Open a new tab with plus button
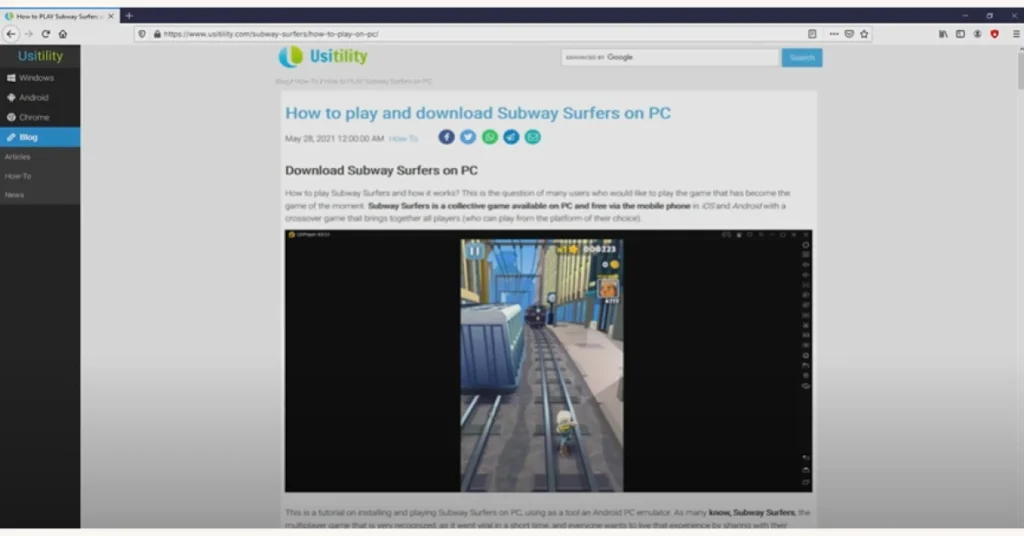The width and height of the screenshot is (1024, 536). point(129,16)
